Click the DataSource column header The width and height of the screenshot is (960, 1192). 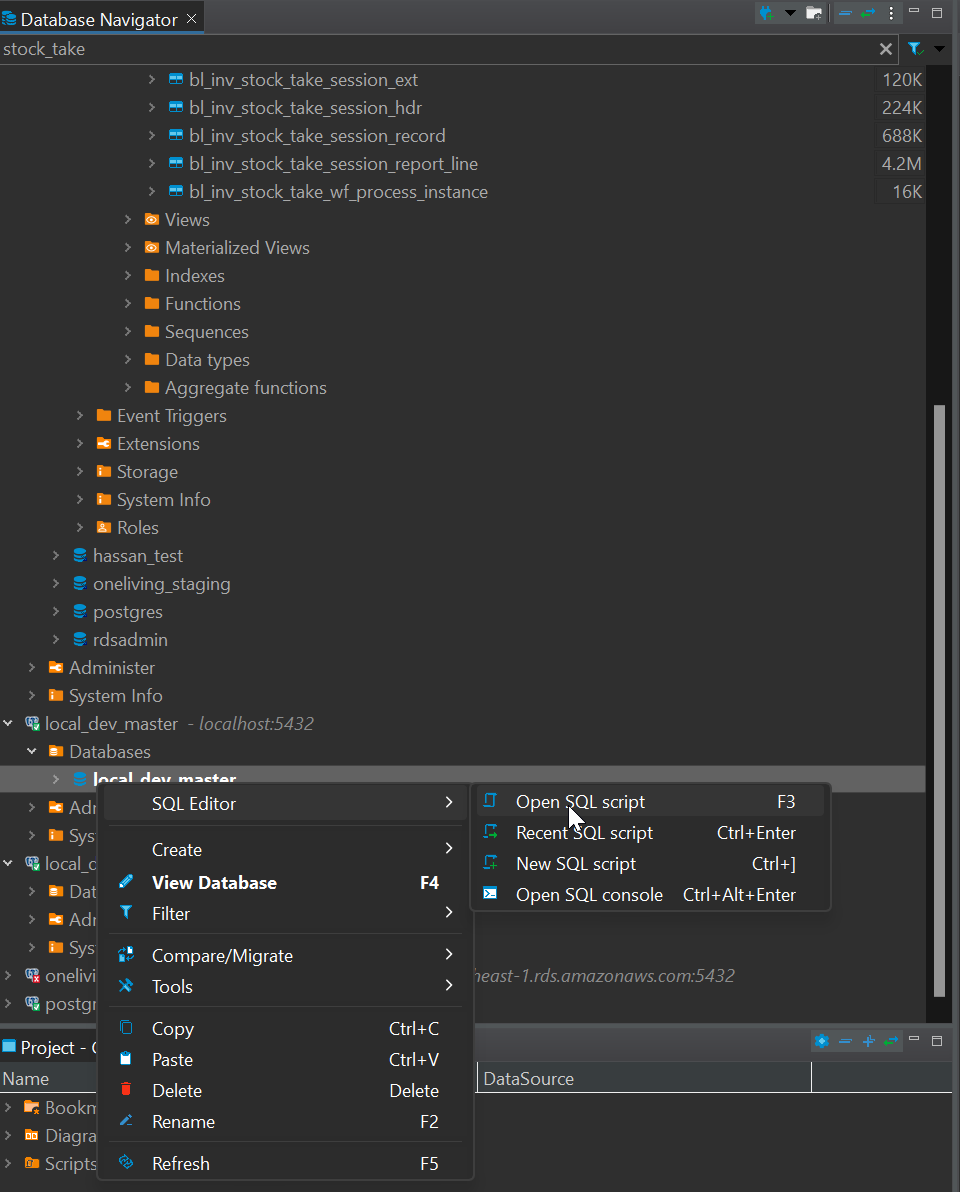(644, 1078)
